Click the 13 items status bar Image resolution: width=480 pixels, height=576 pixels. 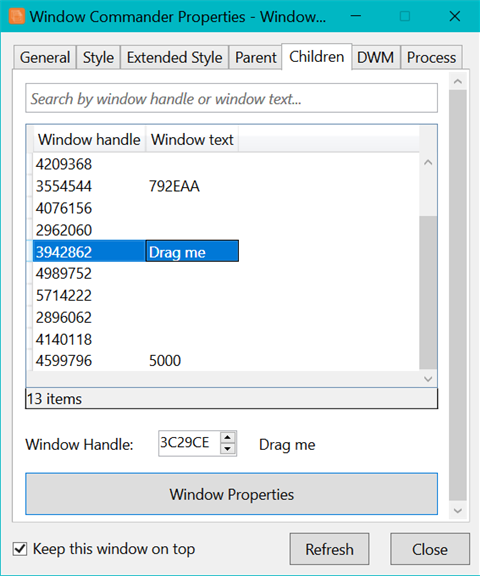pos(231,399)
